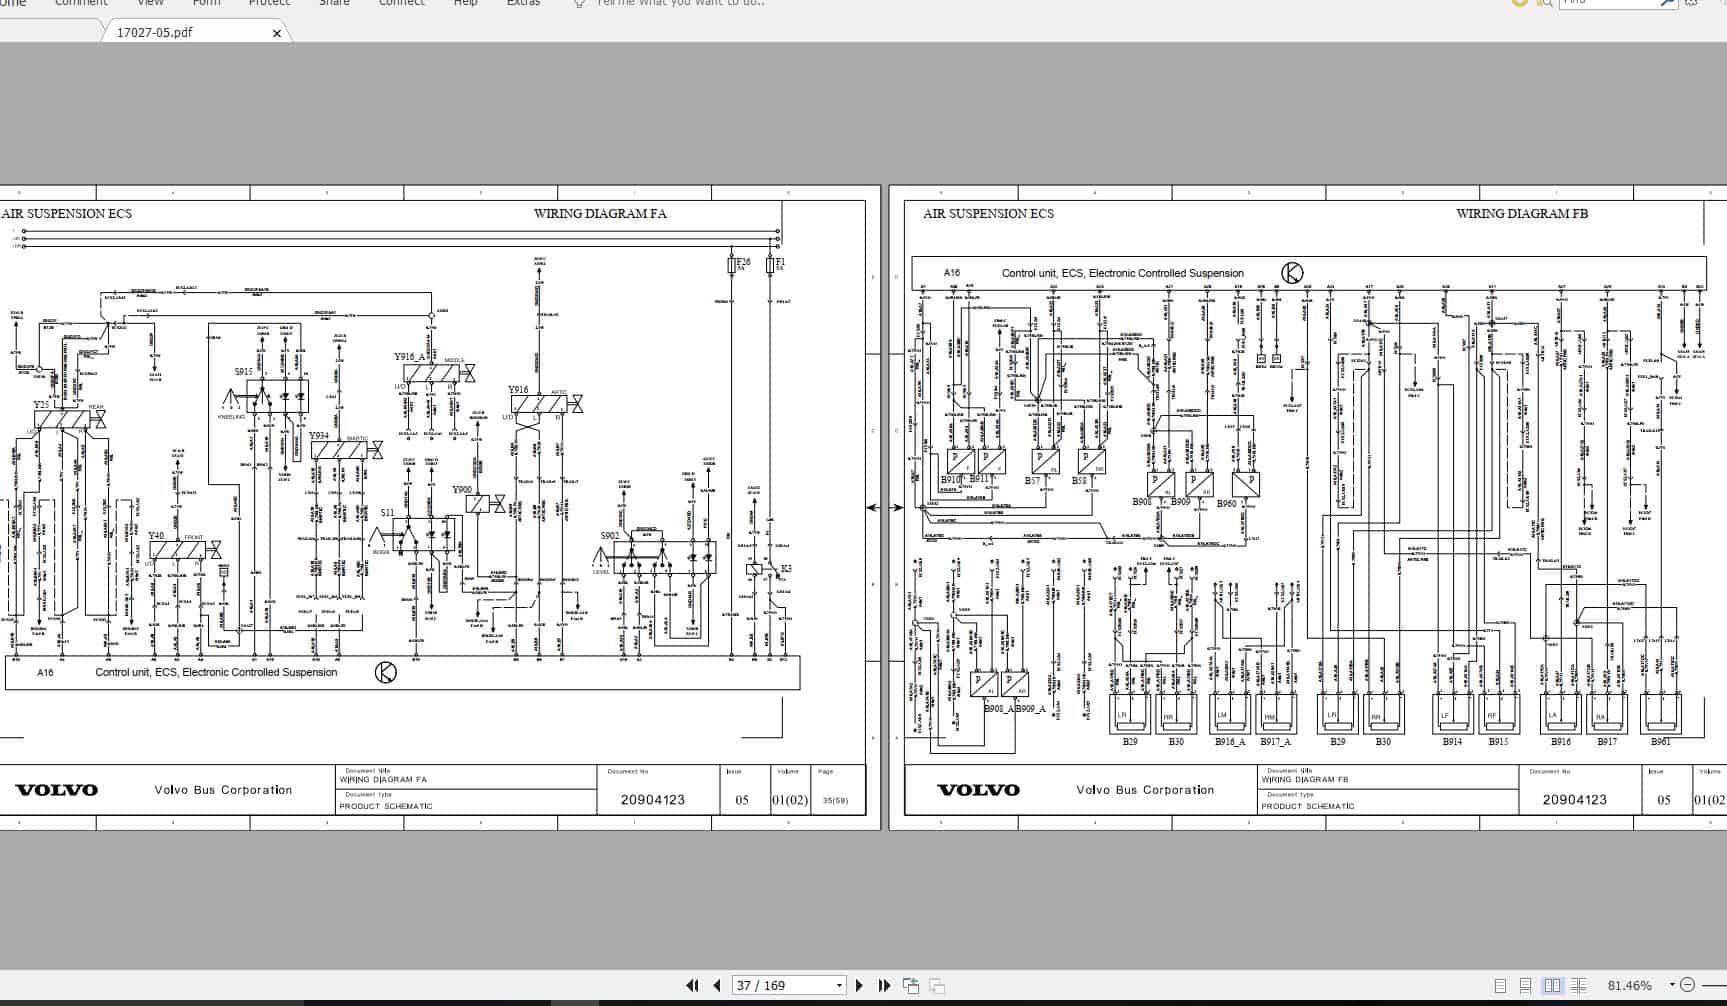Return to the previous view
This screenshot has width=1727, height=1006.
(x=913, y=985)
